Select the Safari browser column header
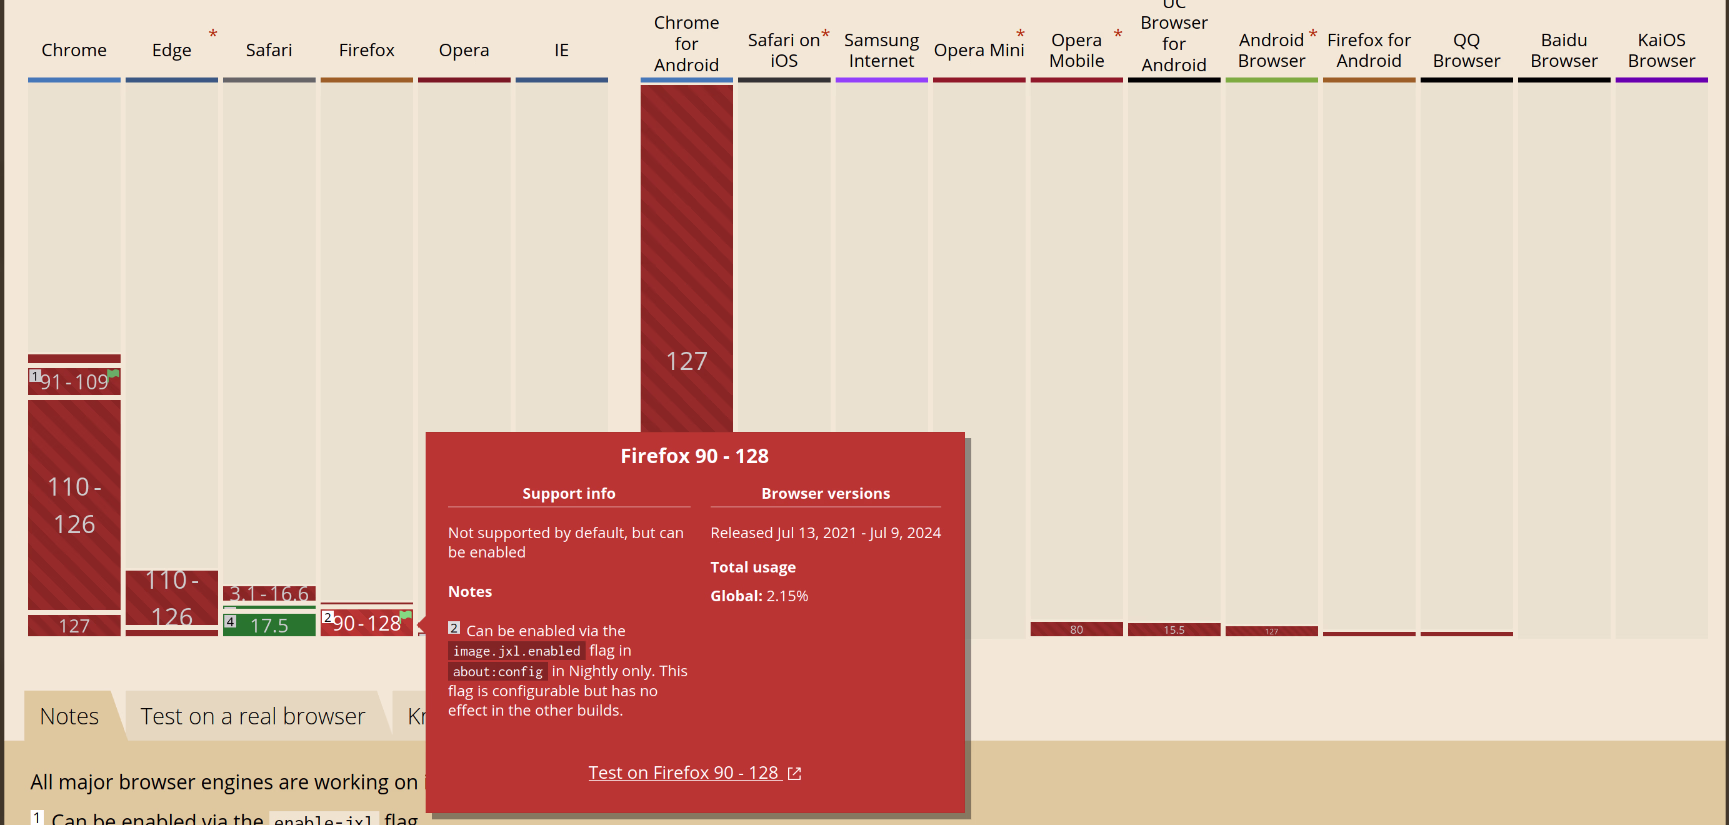Screen dimensions: 1729x825 pyautogui.click(x=269, y=50)
